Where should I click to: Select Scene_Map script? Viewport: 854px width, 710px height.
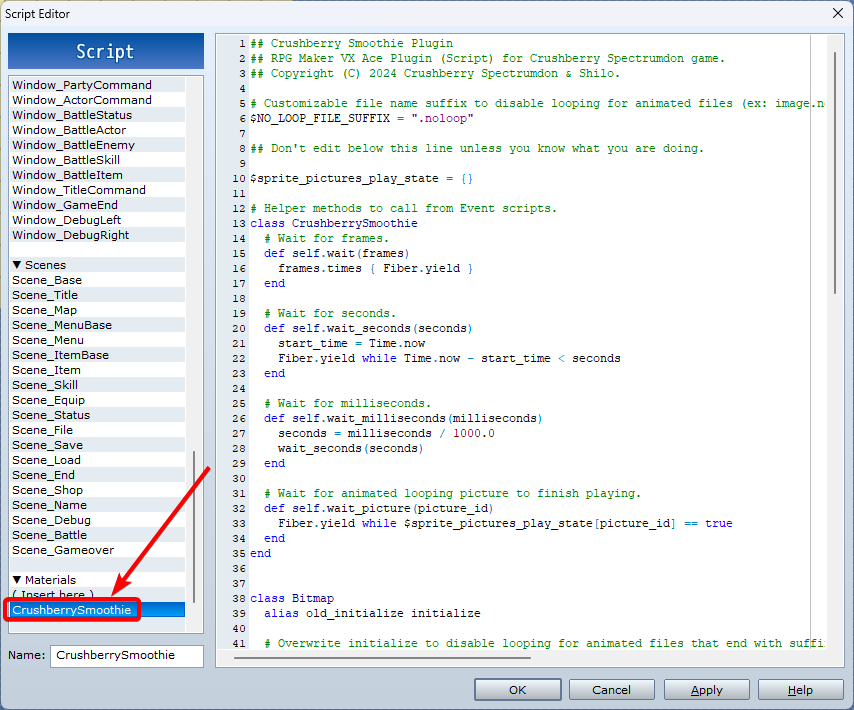coord(98,310)
